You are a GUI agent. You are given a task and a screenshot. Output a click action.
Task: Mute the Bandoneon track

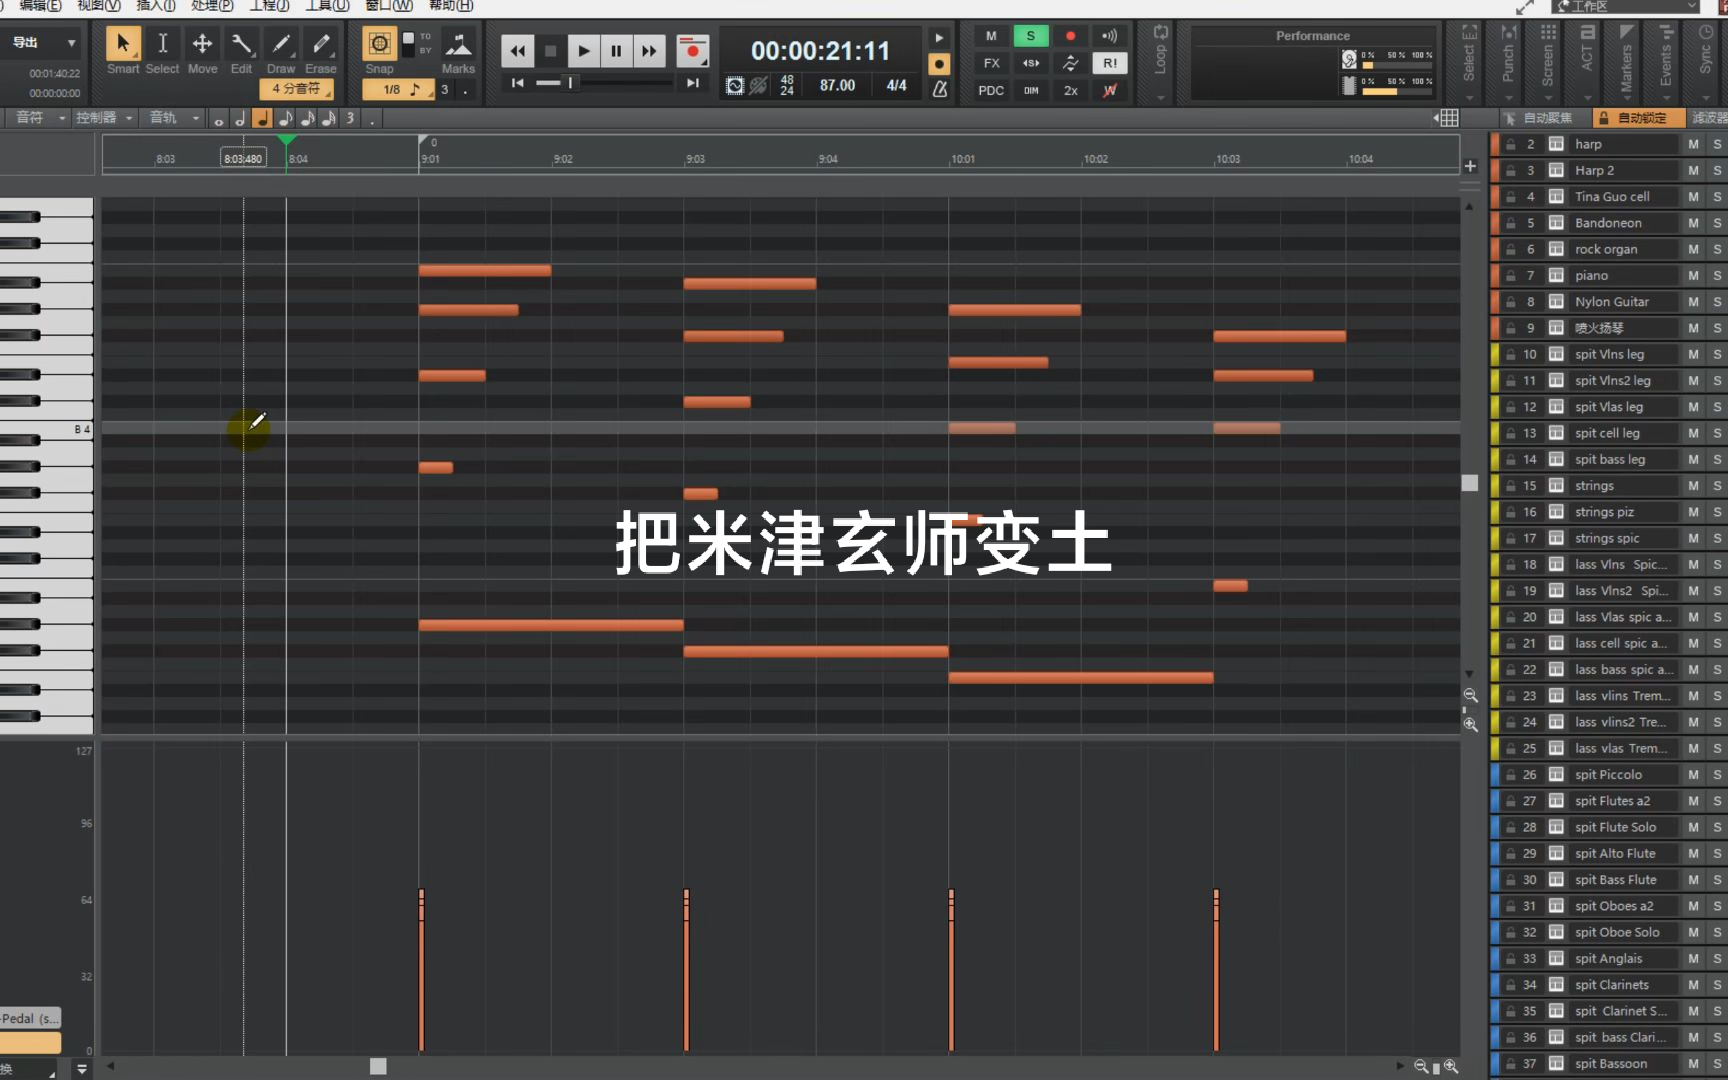point(1693,223)
